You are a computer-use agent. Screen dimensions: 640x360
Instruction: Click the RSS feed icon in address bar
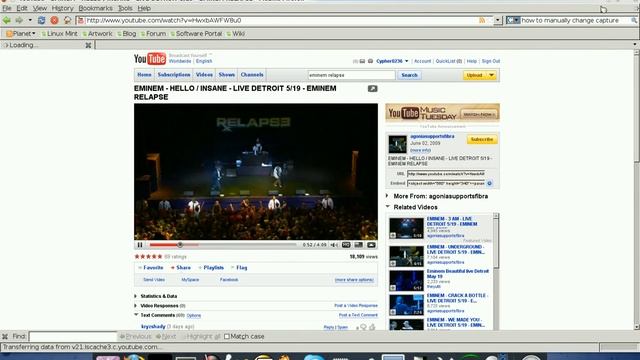[482, 20]
